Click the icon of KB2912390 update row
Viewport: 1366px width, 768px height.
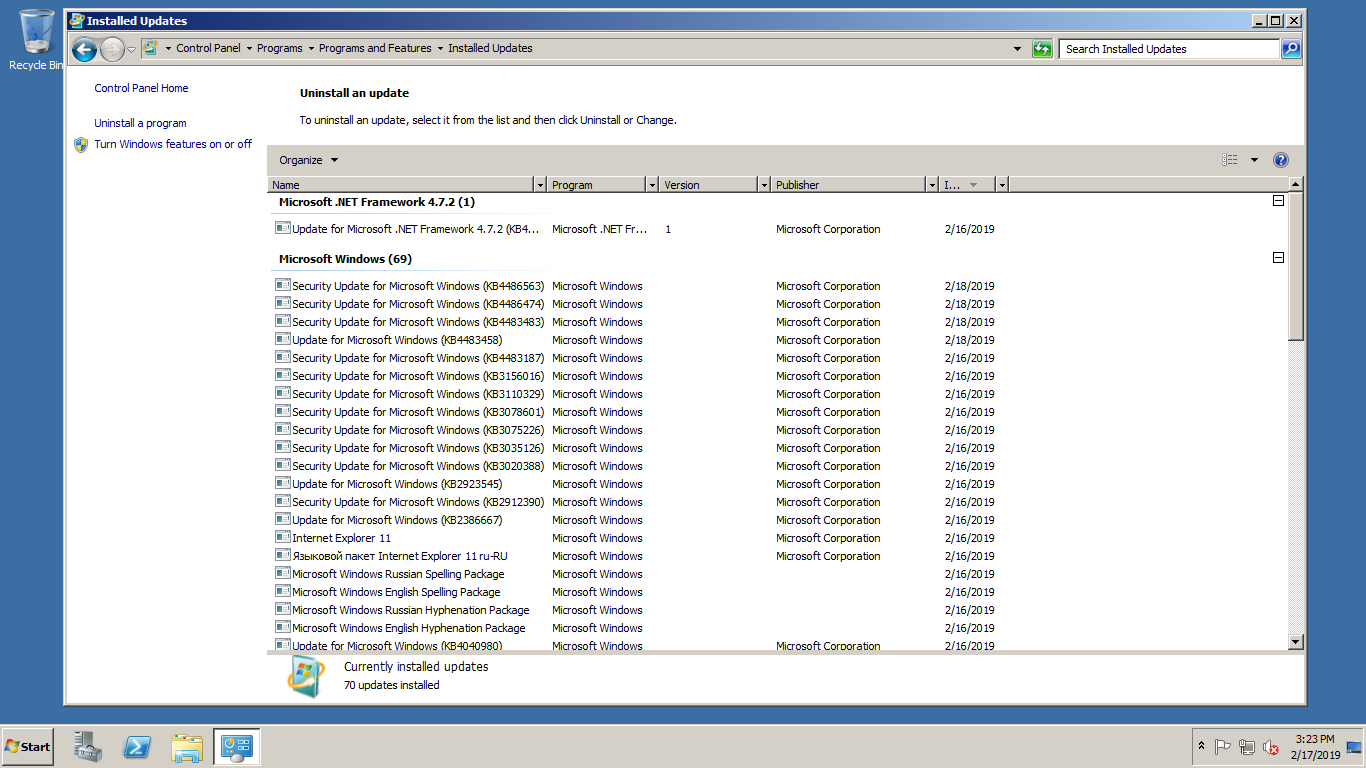(x=282, y=501)
